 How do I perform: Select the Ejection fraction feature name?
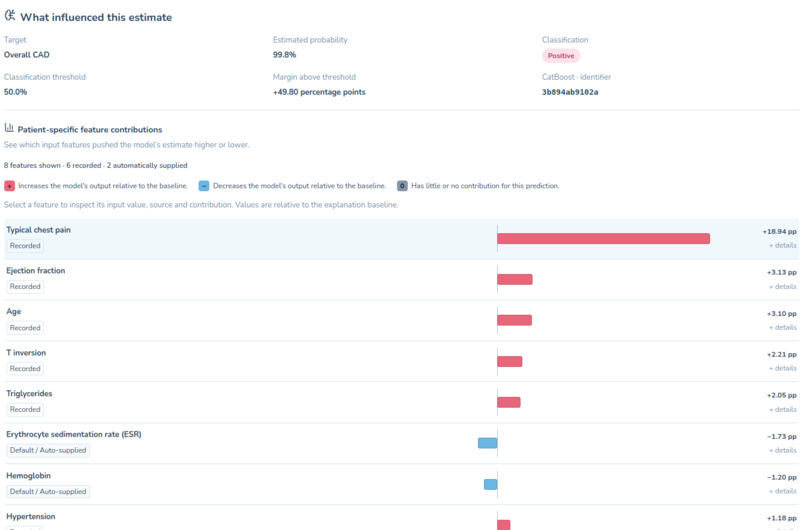(x=35, y=271)
